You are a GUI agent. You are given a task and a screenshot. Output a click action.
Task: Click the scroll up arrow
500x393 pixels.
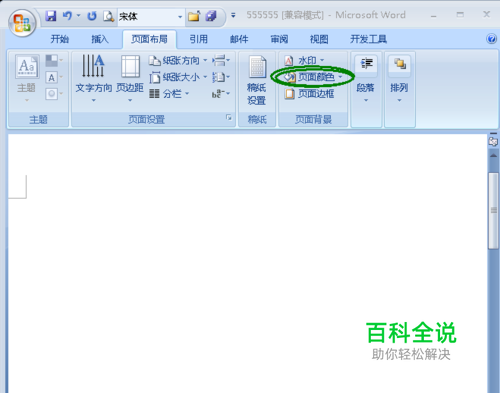(494, 155)
